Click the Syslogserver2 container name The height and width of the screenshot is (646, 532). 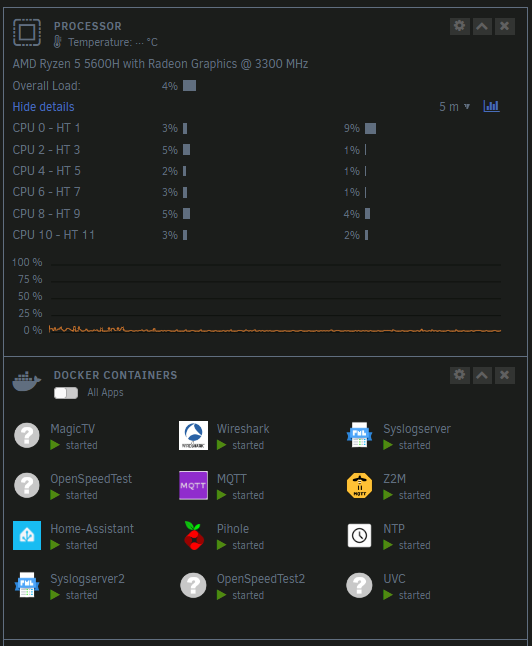click(87, 579)
